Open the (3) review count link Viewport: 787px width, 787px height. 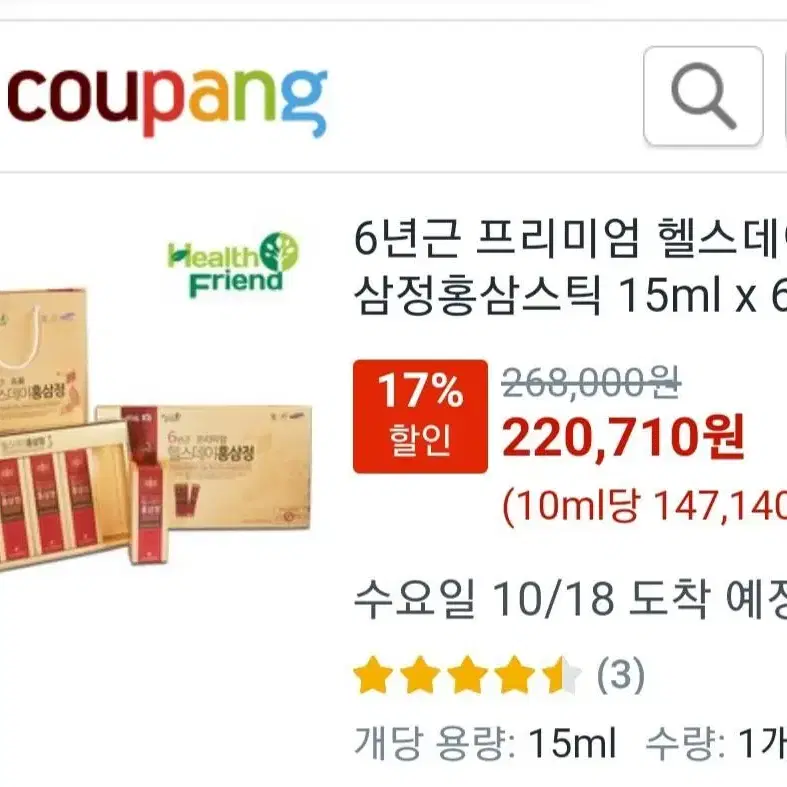pyautogui.click(x=620, y=675)
